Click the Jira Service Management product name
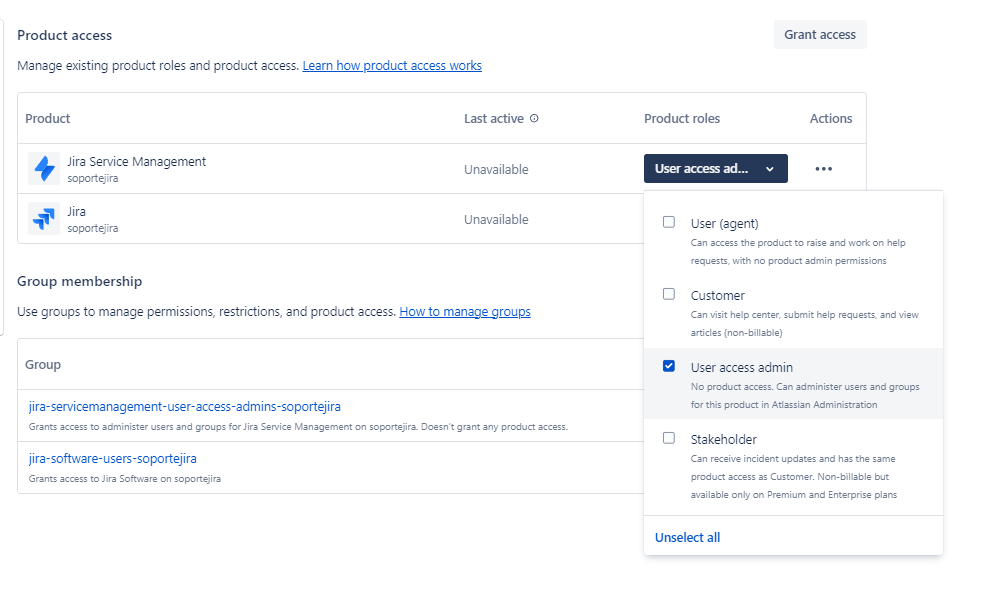988x610 pixels. coord(136,162)
